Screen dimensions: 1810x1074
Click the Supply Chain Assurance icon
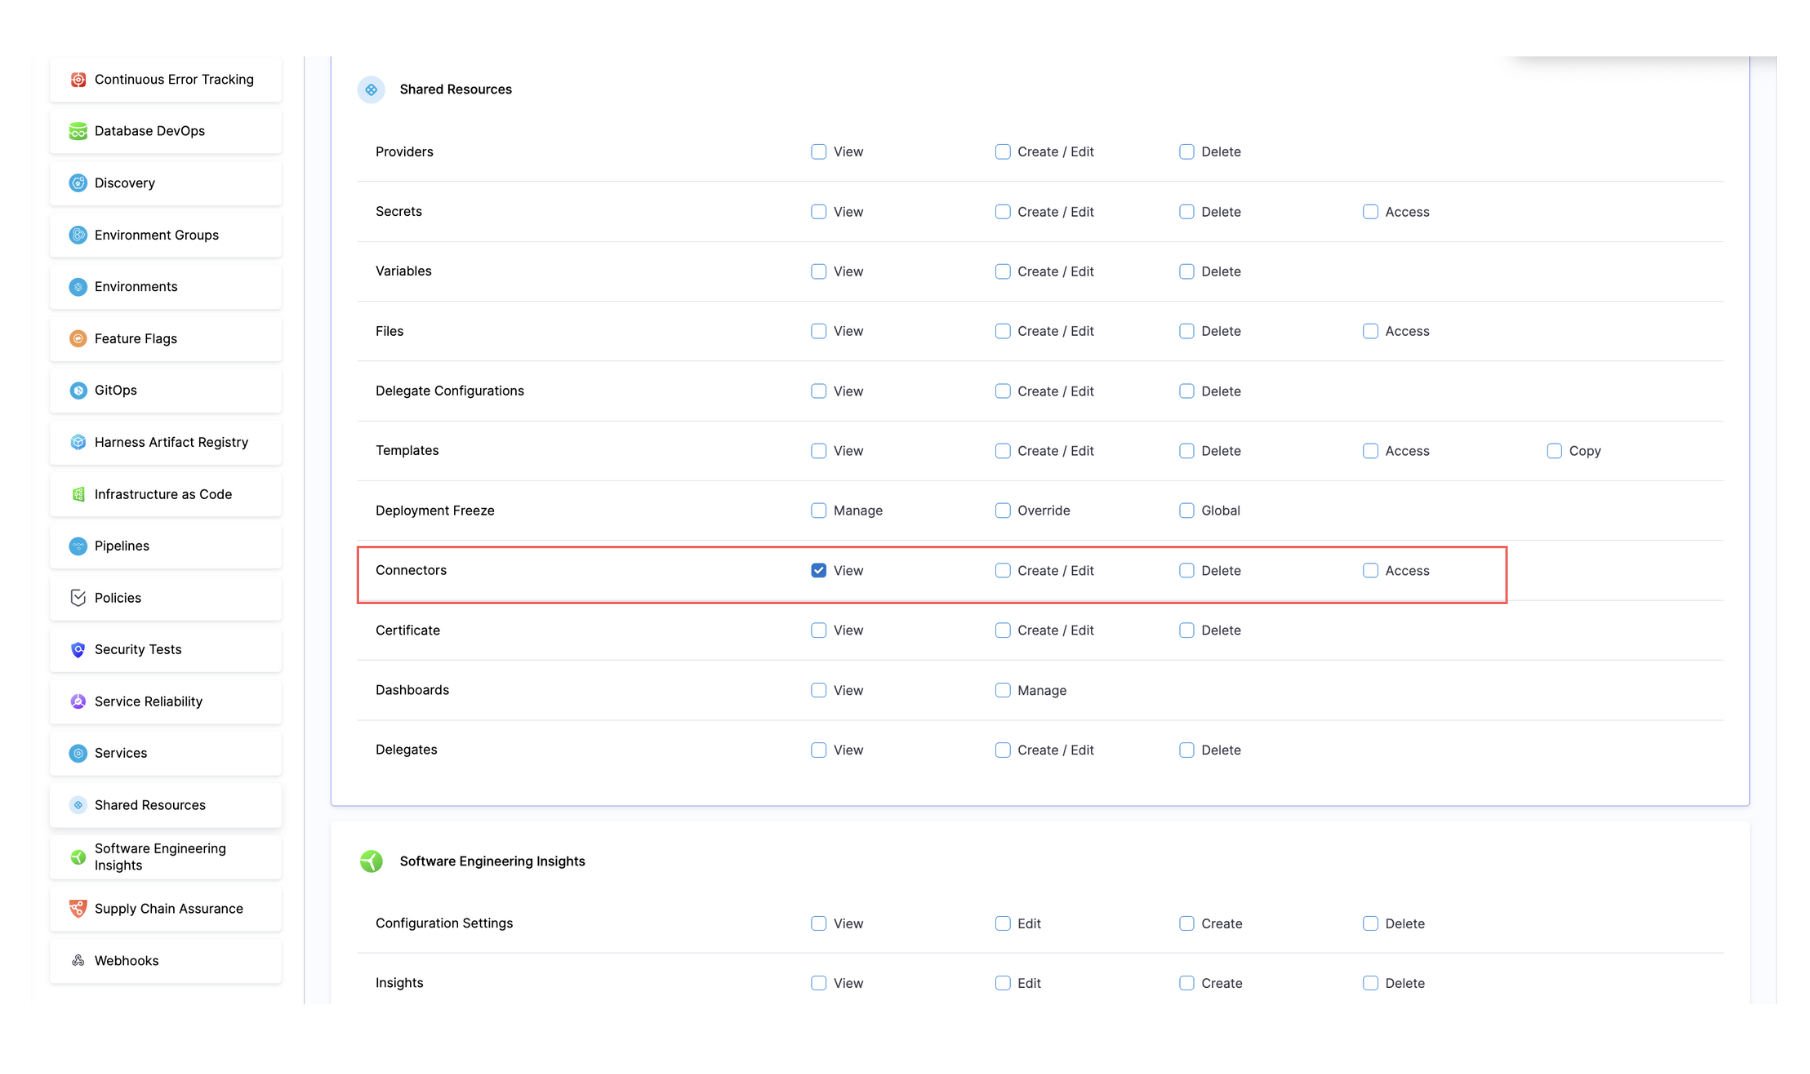[x=78, y=909]
